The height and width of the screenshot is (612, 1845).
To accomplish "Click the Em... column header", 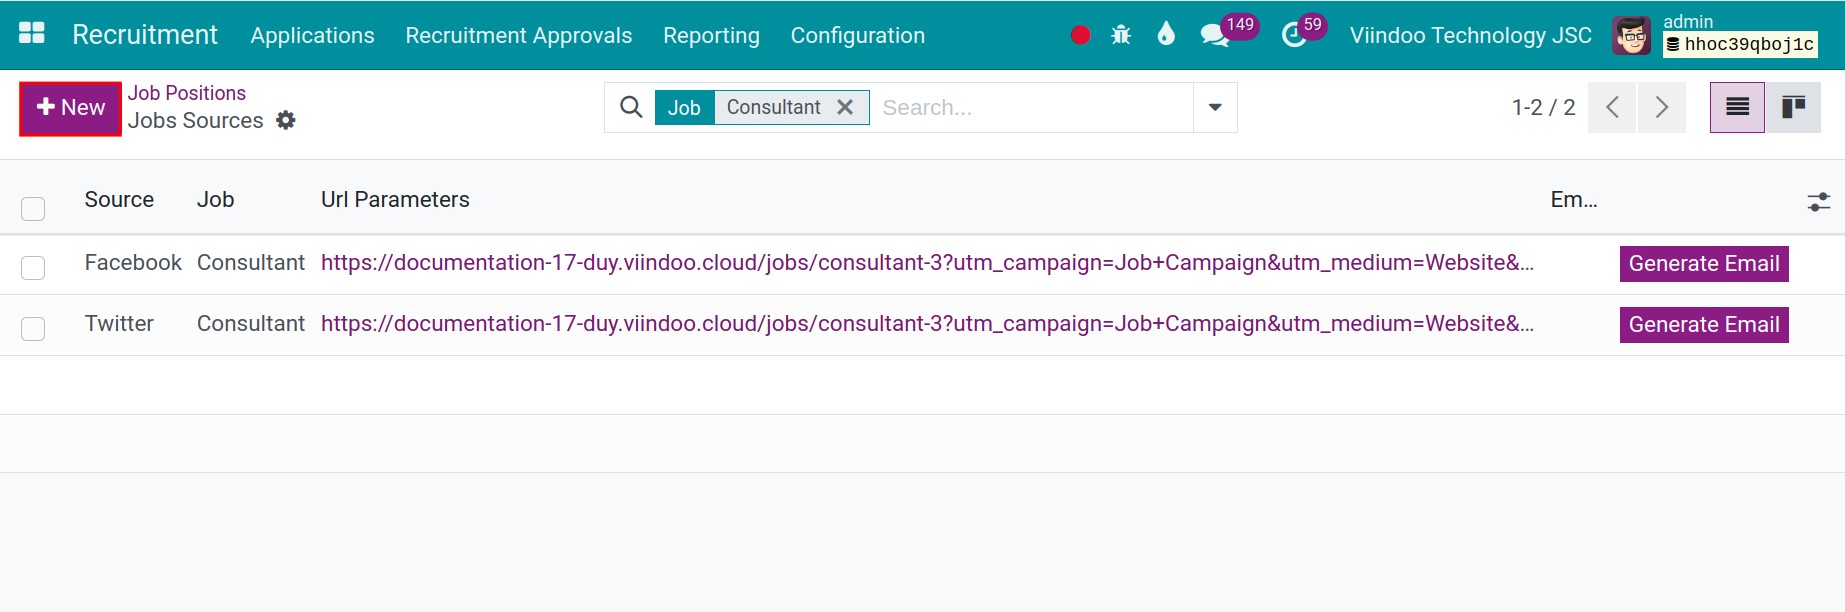I will tap(1574, 200).
